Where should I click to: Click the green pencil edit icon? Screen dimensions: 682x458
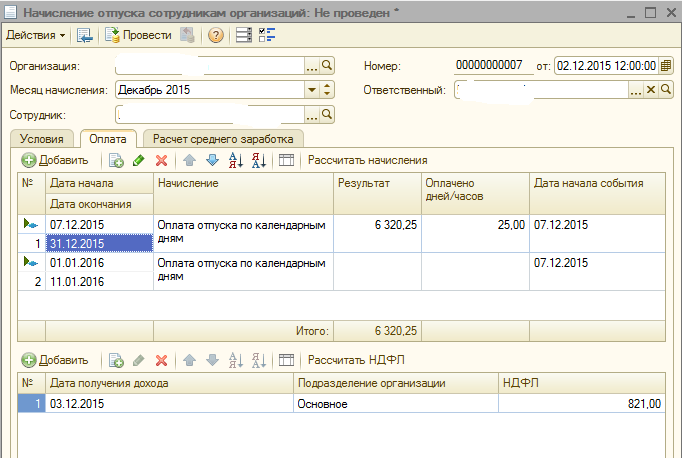[138, 160]
